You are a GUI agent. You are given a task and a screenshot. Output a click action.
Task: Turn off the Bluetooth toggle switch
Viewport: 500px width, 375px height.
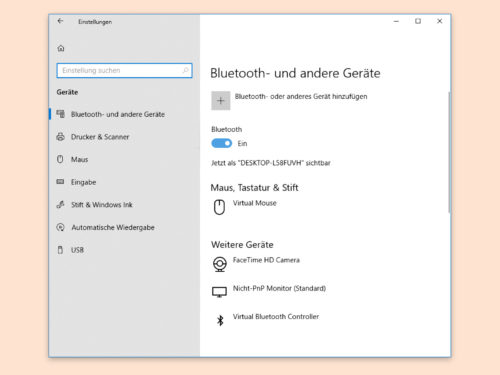tap(222, 143)
